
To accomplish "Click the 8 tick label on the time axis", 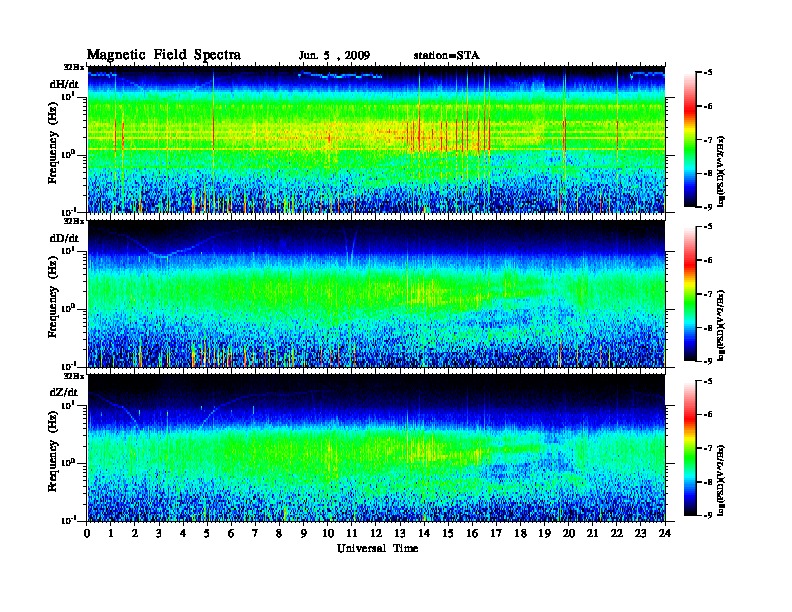I will tap(279, 534).
